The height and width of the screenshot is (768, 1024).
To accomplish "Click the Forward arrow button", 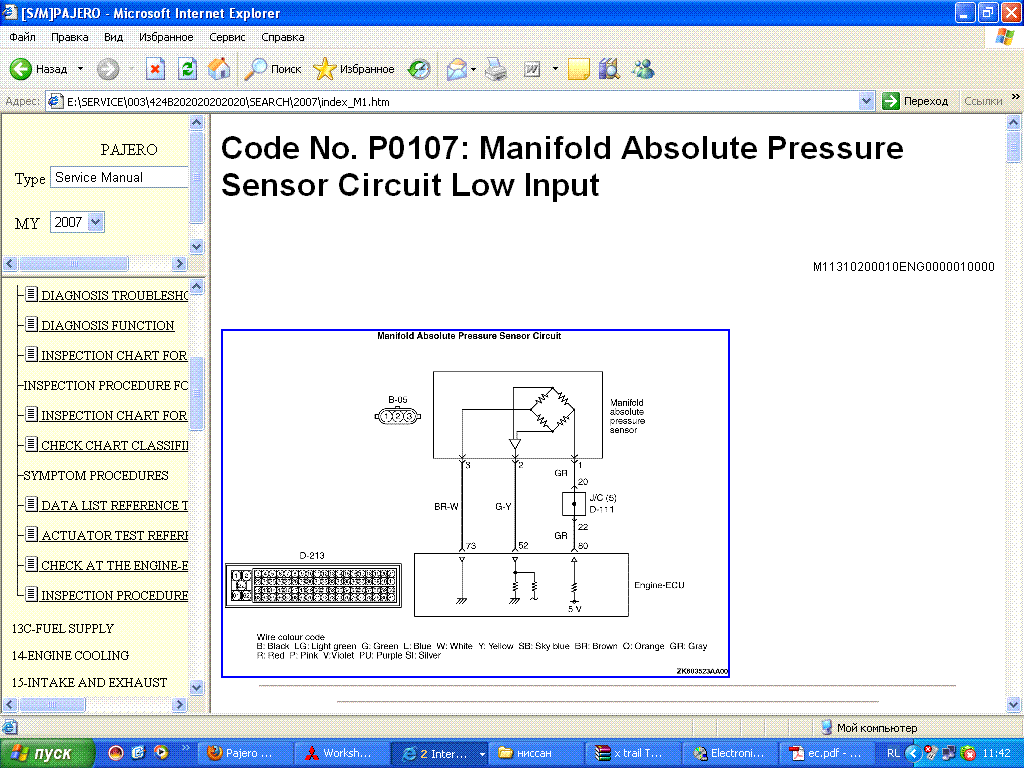I will (x=108, y=69).
